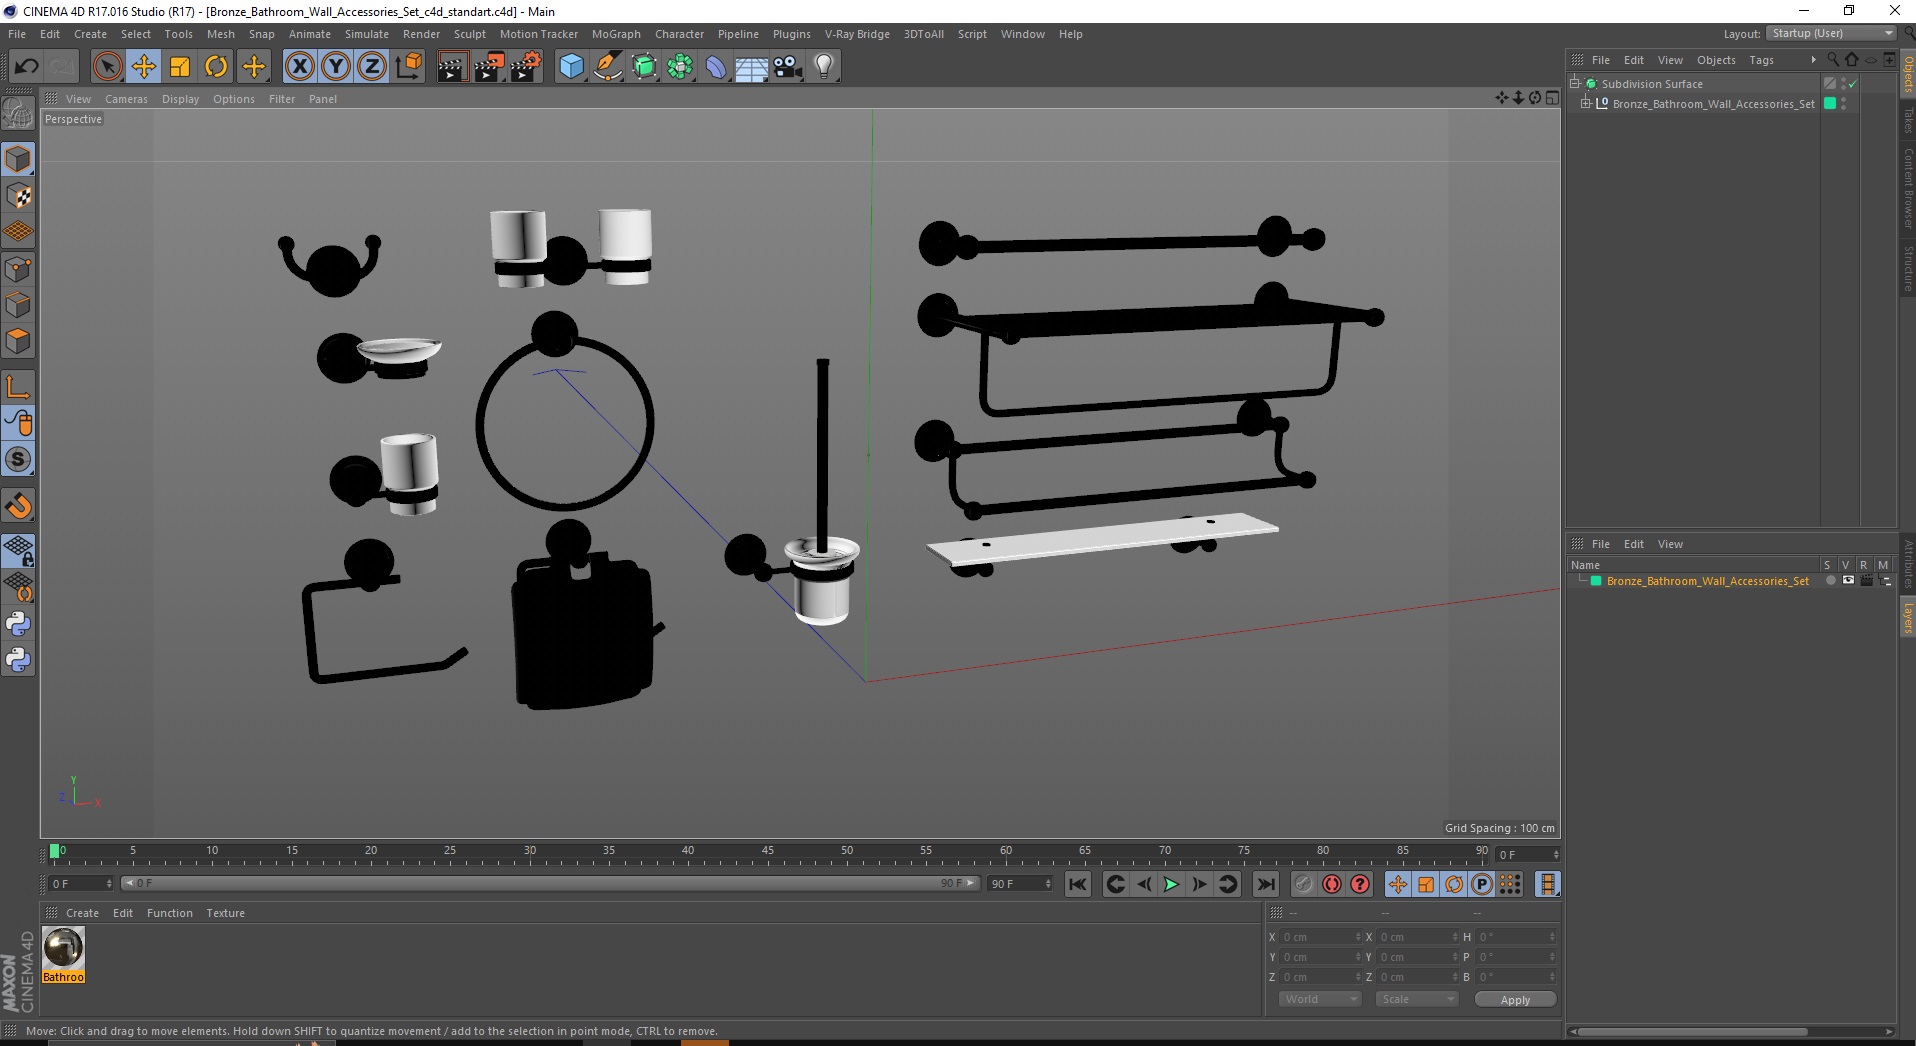Open the spline pen tool
The width and height of the screenshot is (1916, 1046).
[x=608, y=67]
